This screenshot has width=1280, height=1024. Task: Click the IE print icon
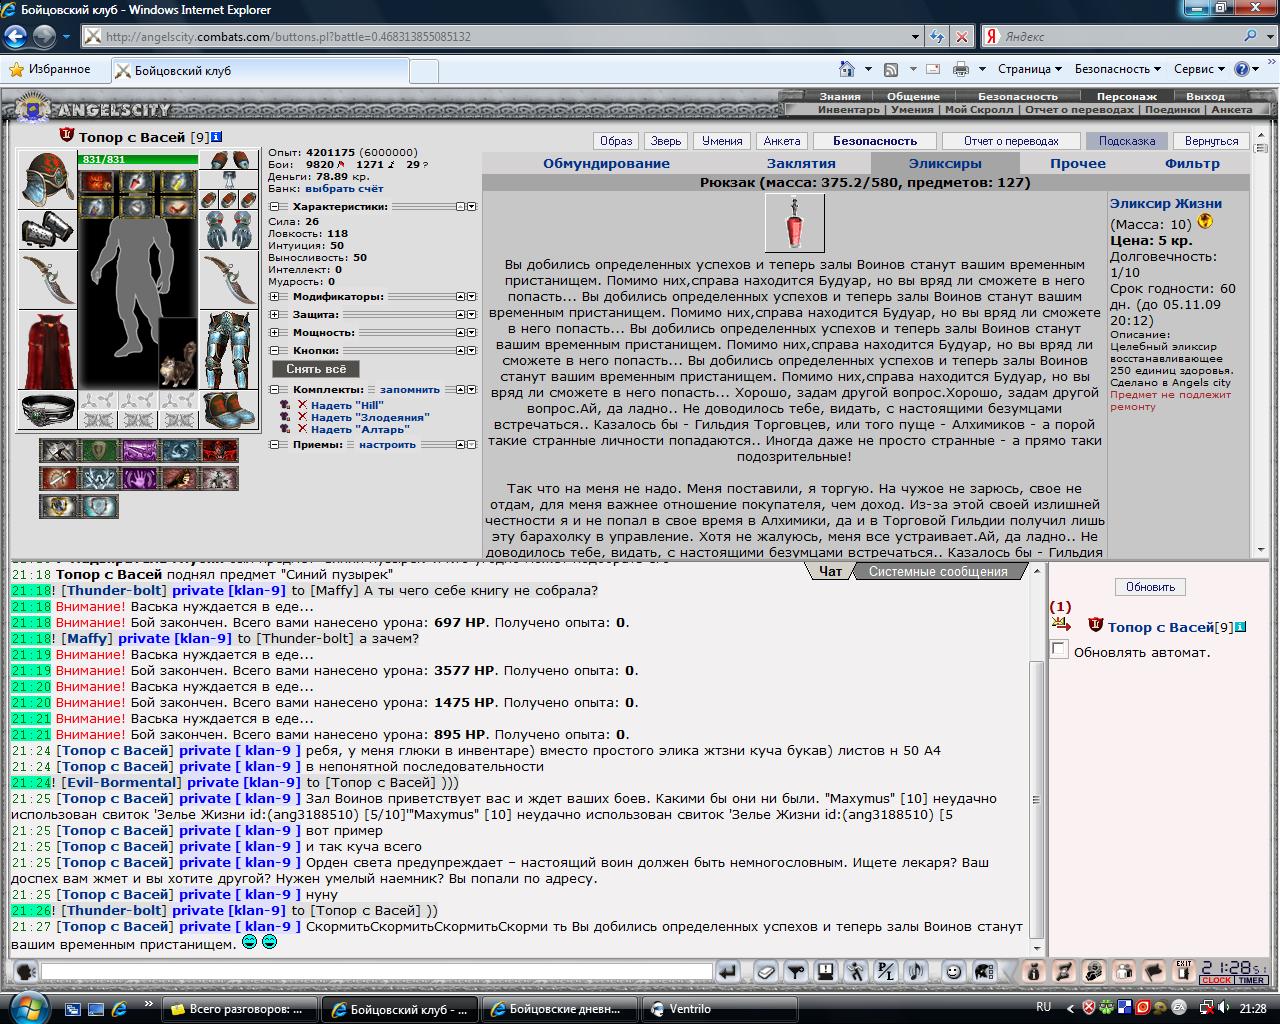(x=961, y=69)
